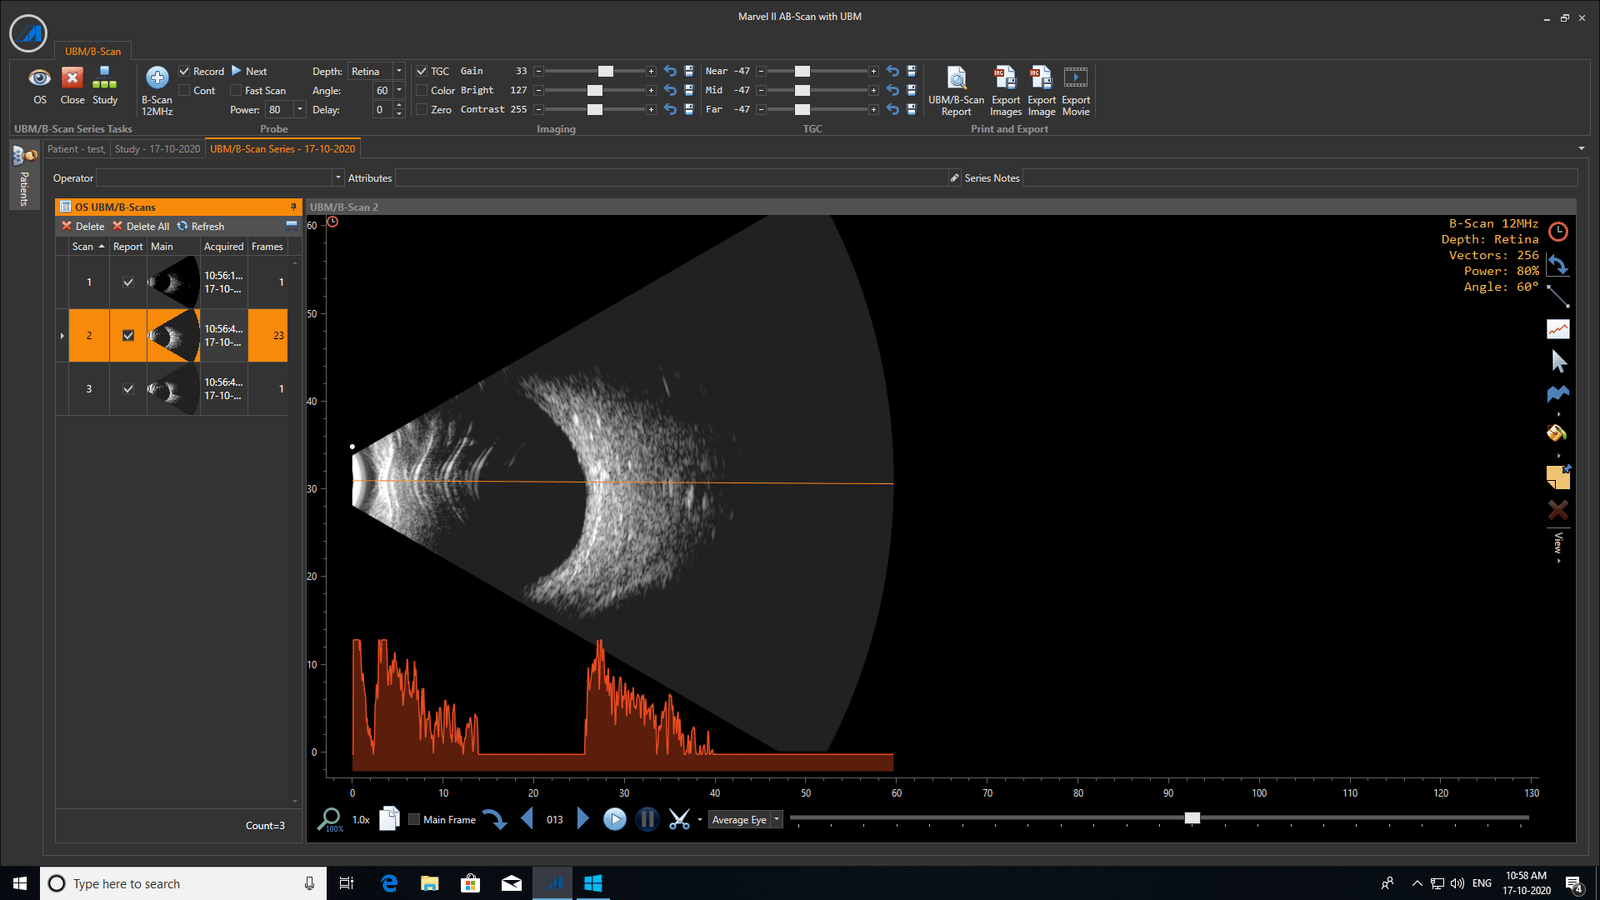Tick the Main Frame checkbox

pyautogui.click(x=414, y=820)
